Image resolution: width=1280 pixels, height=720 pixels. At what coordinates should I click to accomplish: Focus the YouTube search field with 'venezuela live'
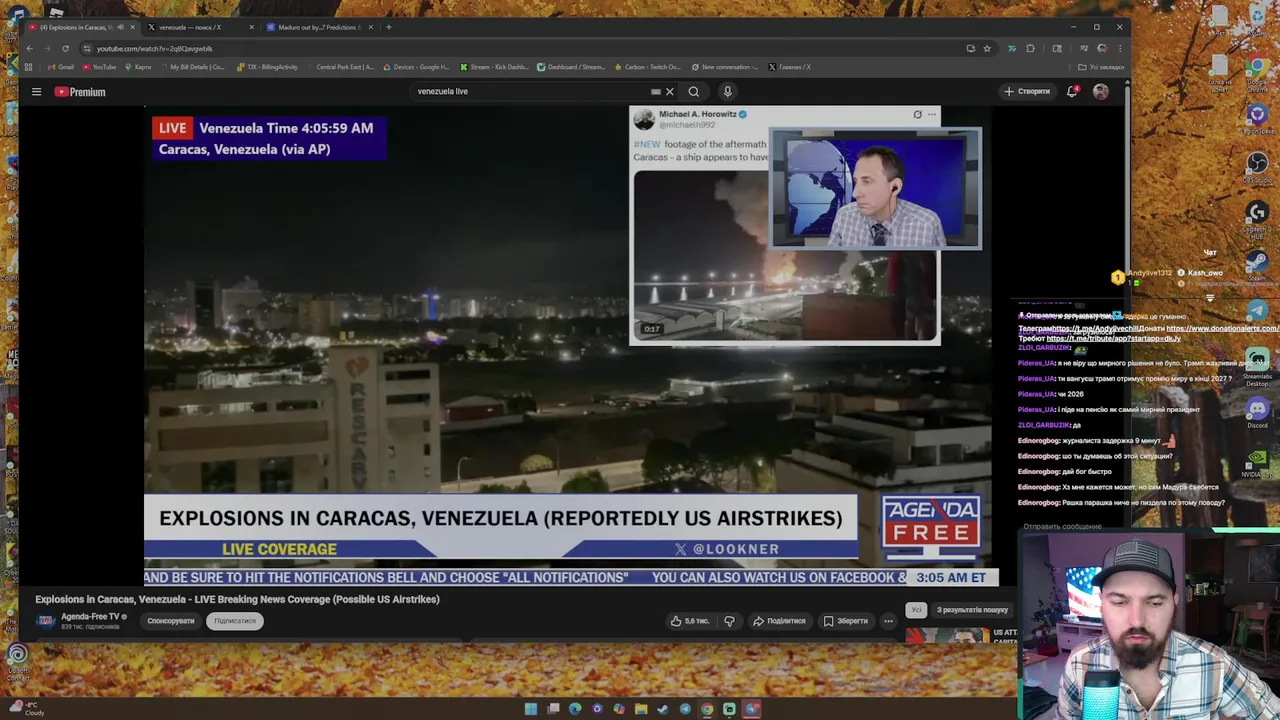(x=530, y=91)
